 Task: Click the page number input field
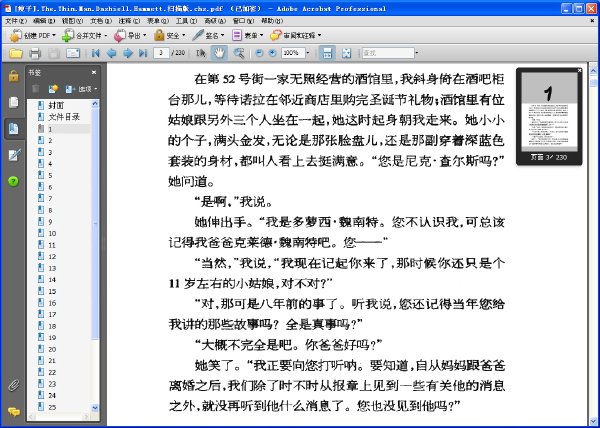(161, 53)
